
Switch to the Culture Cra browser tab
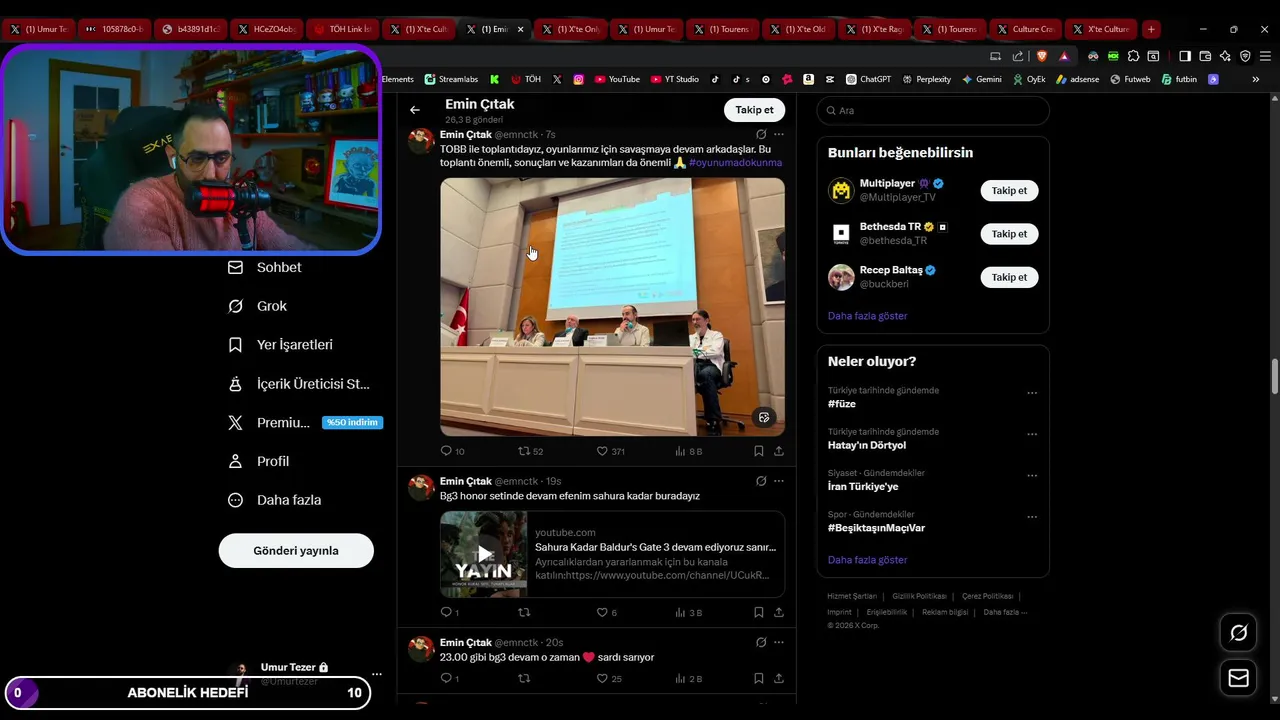1025,29
